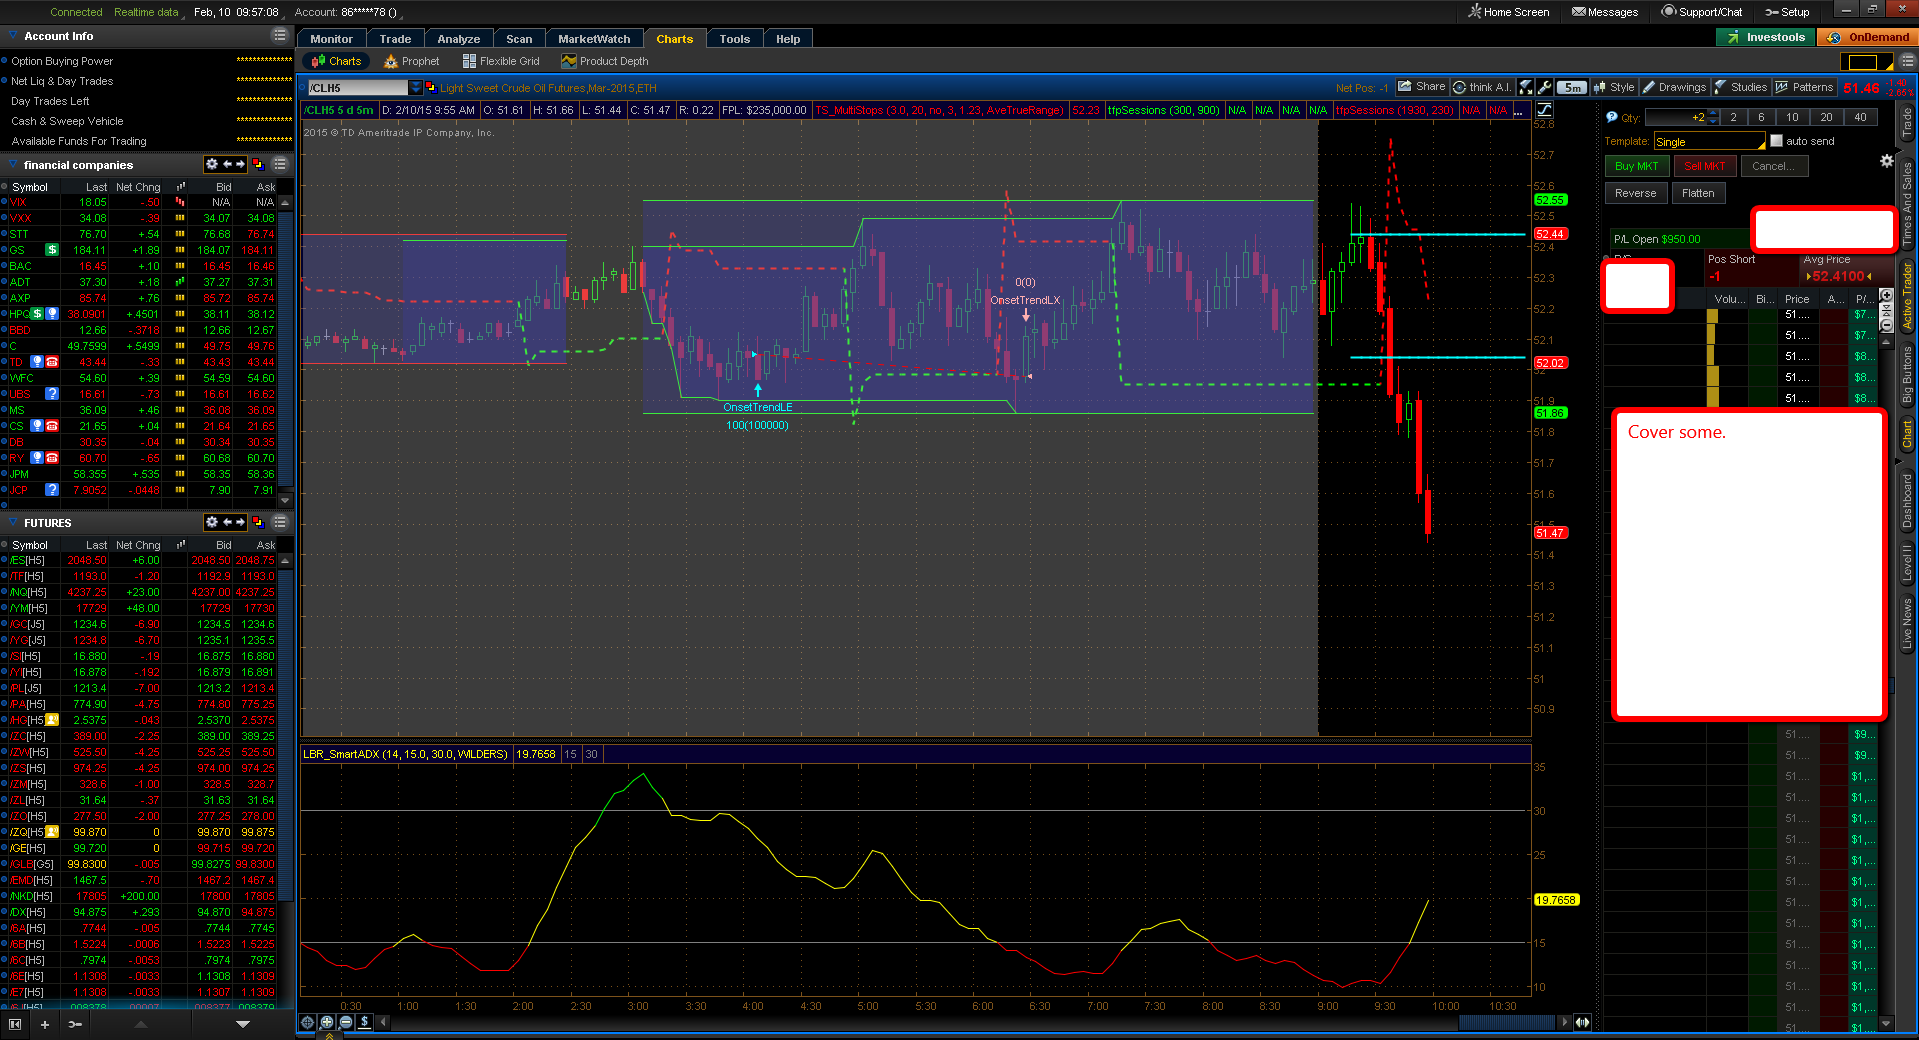Click the Sell MKT button
Screen dimensions: 1919x1040
coord(1704,166)
